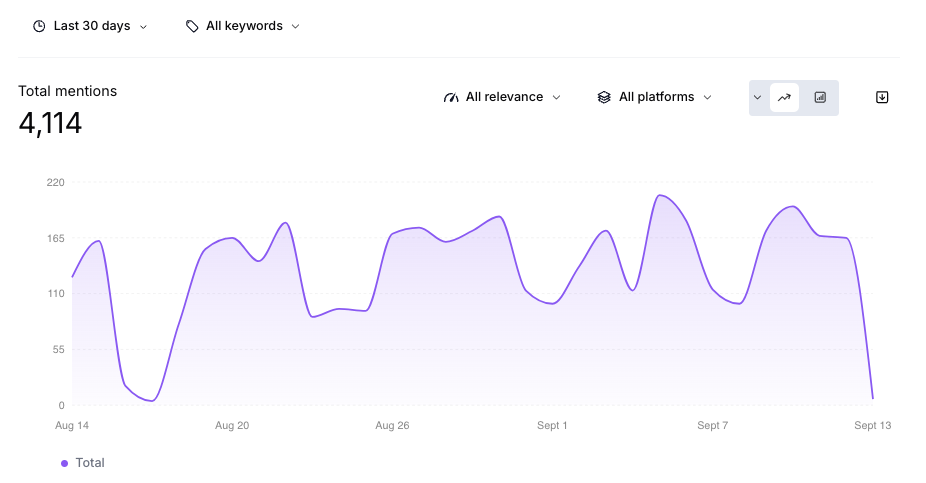The height and width of the screenshot is (483, 926).
Task: Switch to line chart view
Action: 784,97
